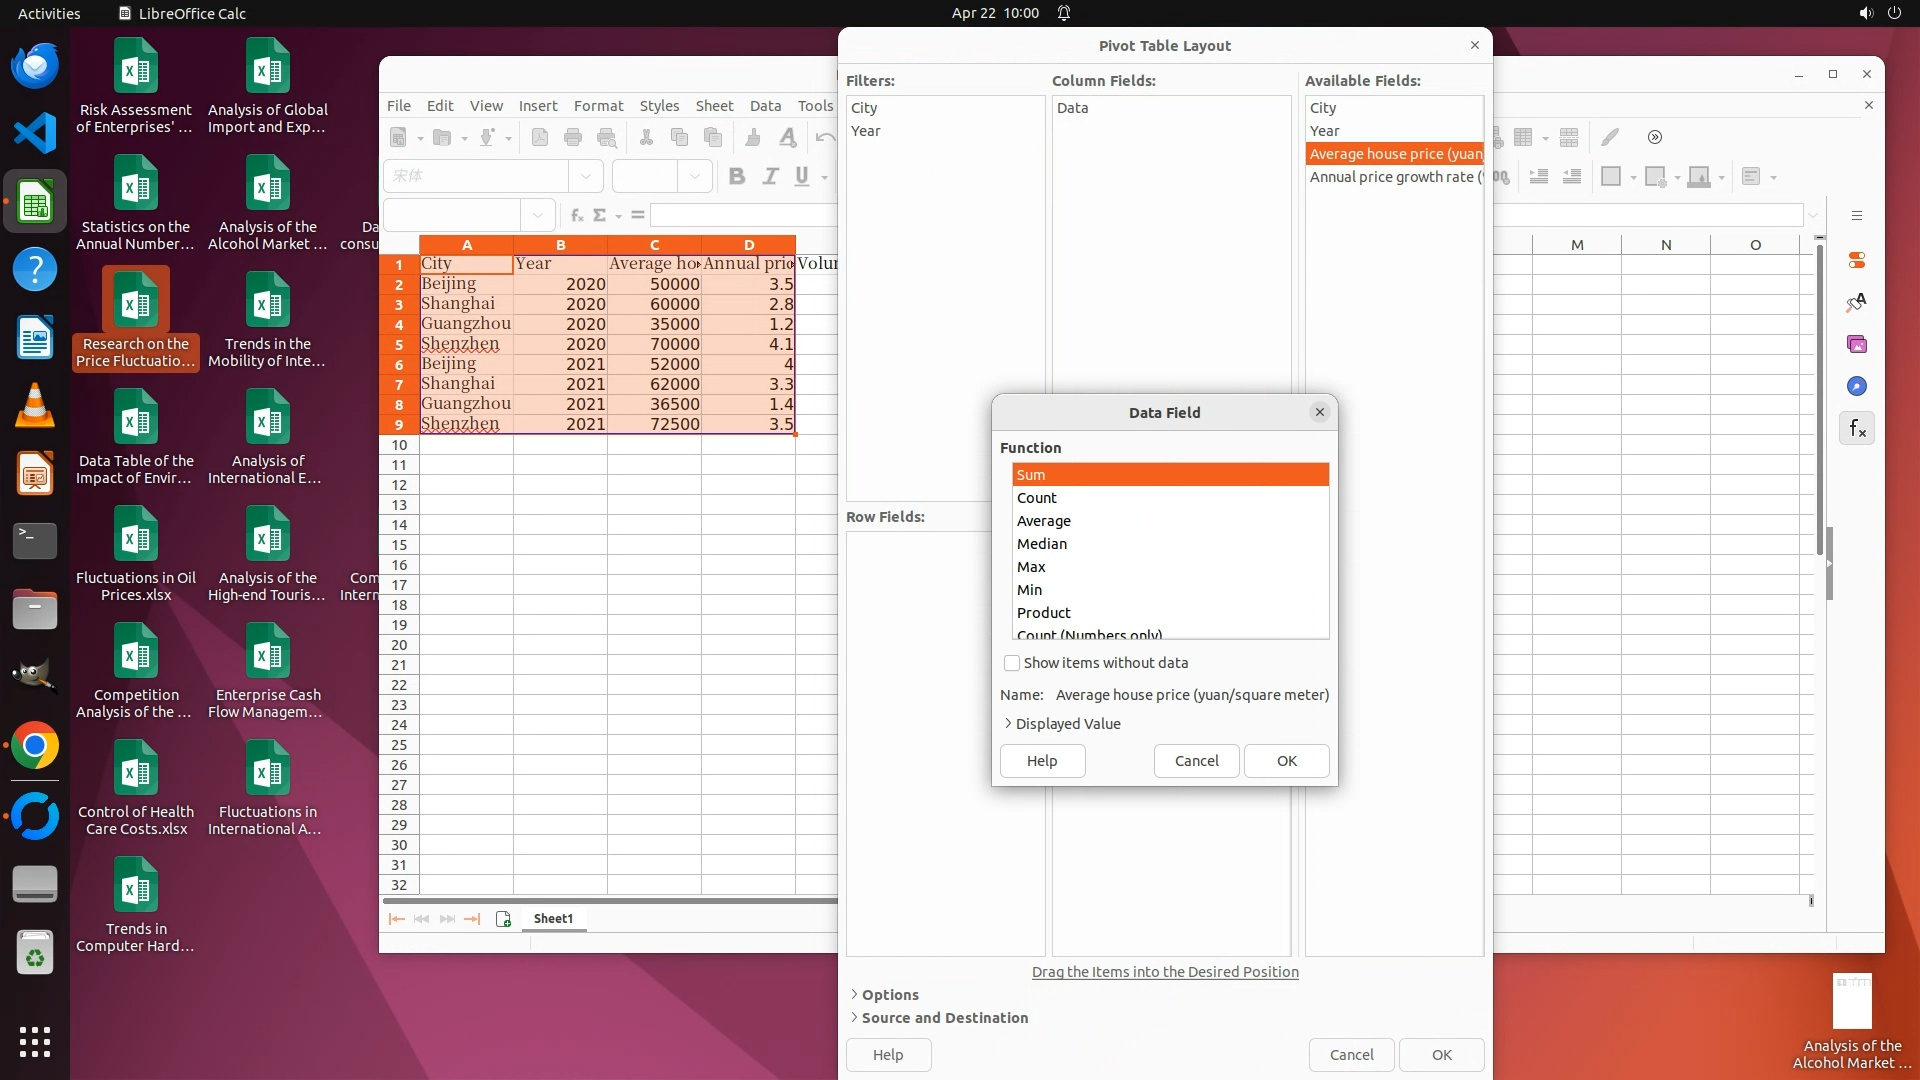Click the Background Color toolbar swatch

[1698, 177]
